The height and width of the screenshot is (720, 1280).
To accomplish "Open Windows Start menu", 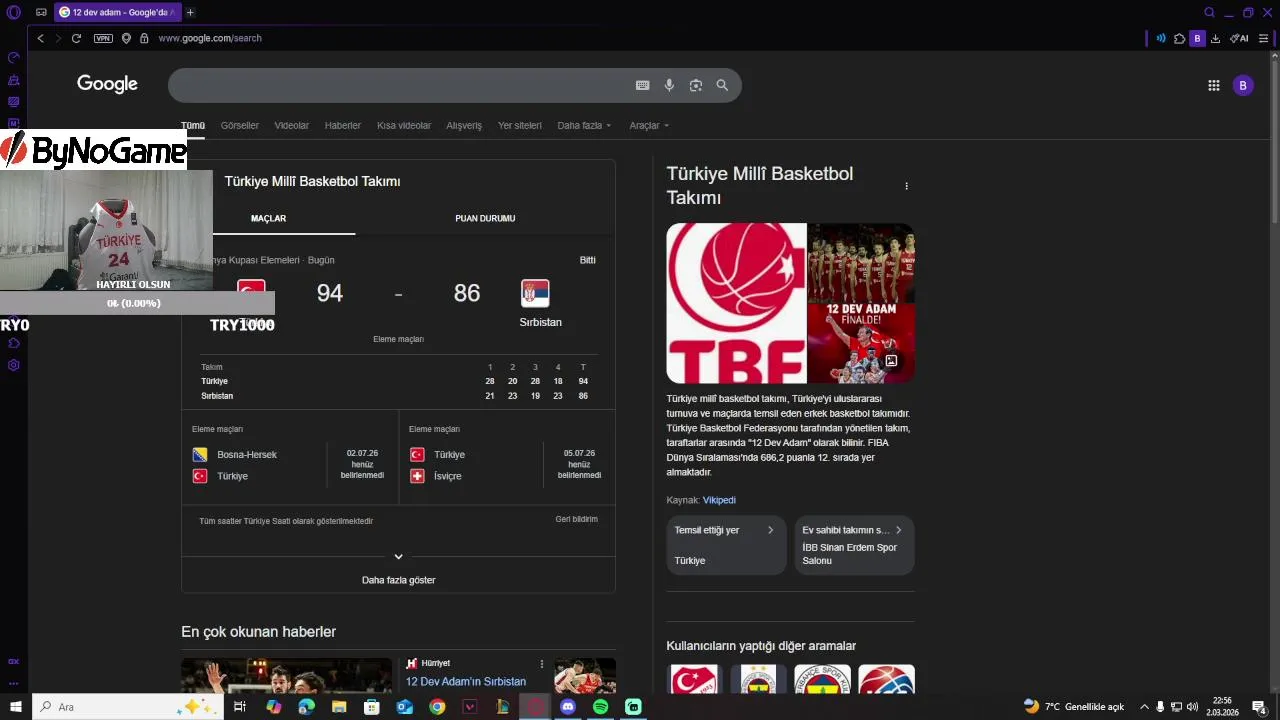I will pos(16,707).
